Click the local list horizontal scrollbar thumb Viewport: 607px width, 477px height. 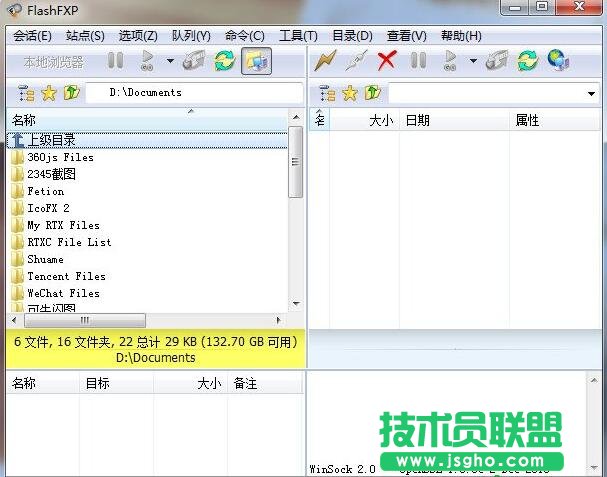(x=85, y=320)
